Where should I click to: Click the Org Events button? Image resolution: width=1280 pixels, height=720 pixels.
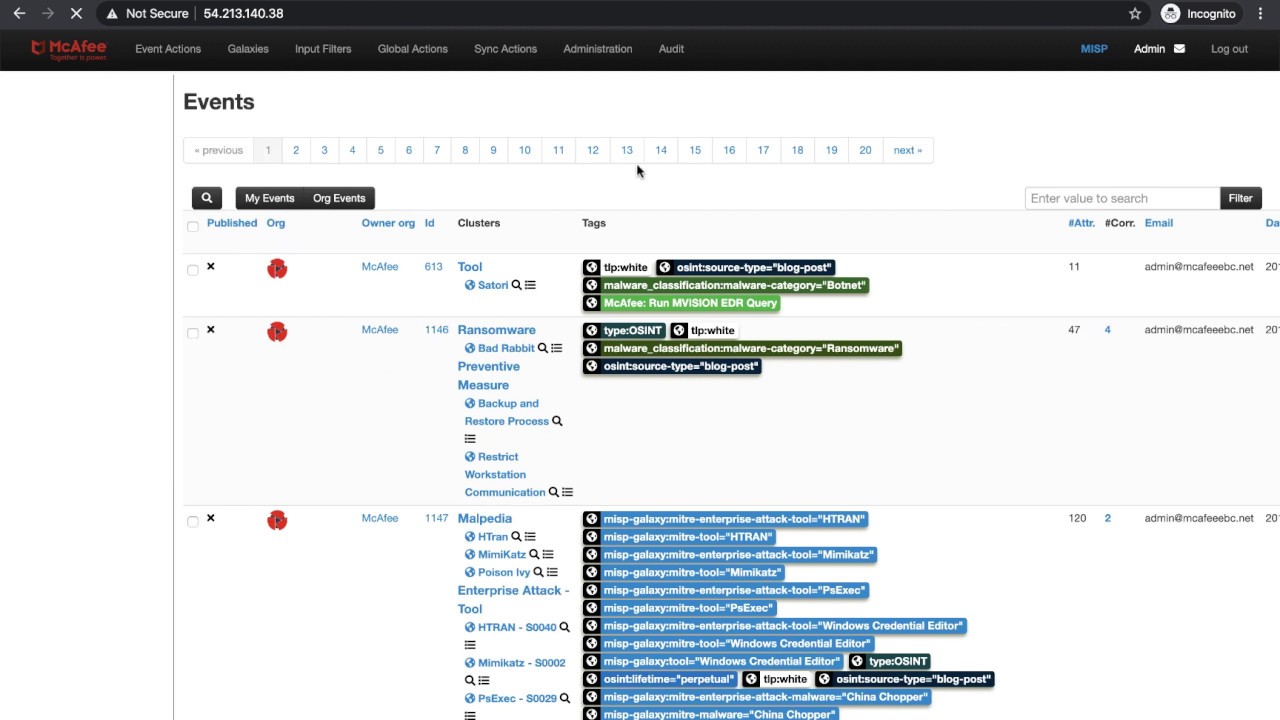pos(339,198)
